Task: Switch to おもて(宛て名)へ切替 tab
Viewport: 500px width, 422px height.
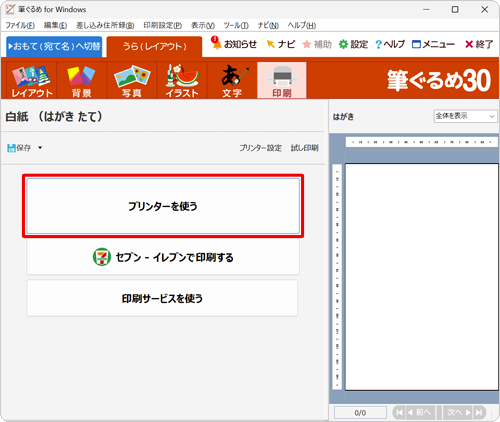Action: coord(54,46)
